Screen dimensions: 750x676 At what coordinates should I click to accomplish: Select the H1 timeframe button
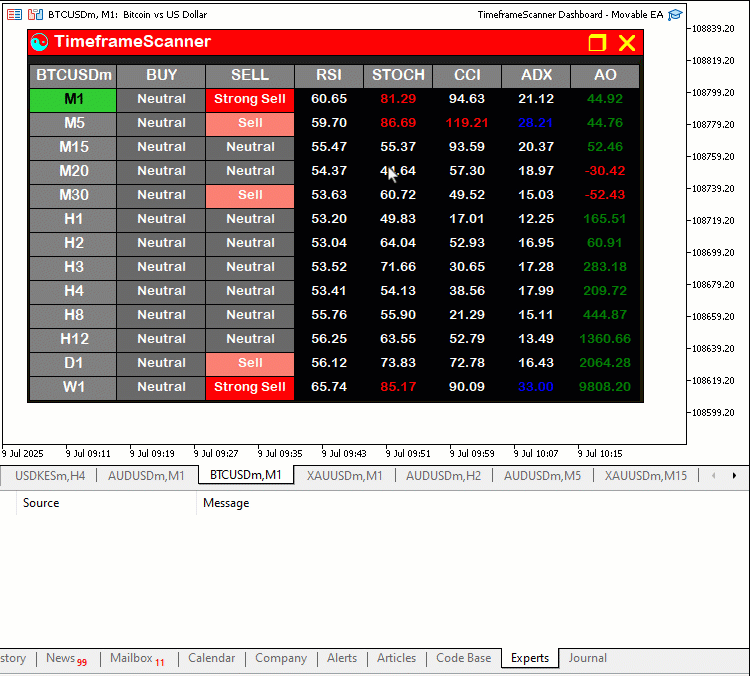[73, 220]
